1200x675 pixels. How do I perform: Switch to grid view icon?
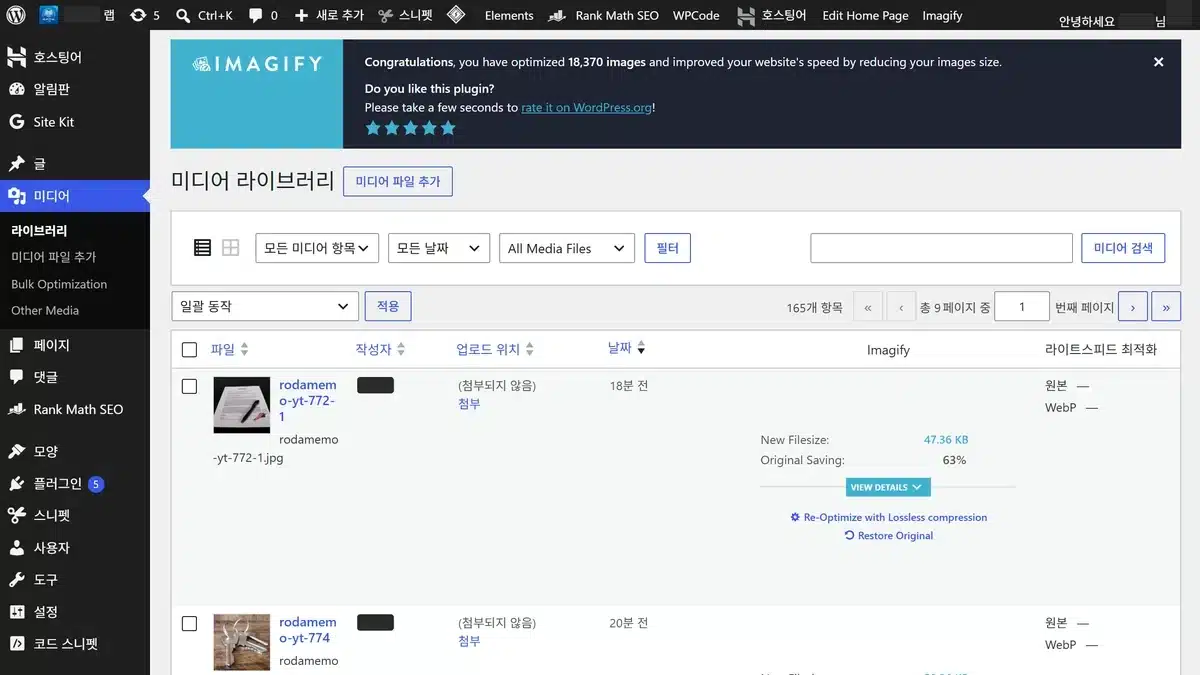pyautogui.click(x=230, y=248)
